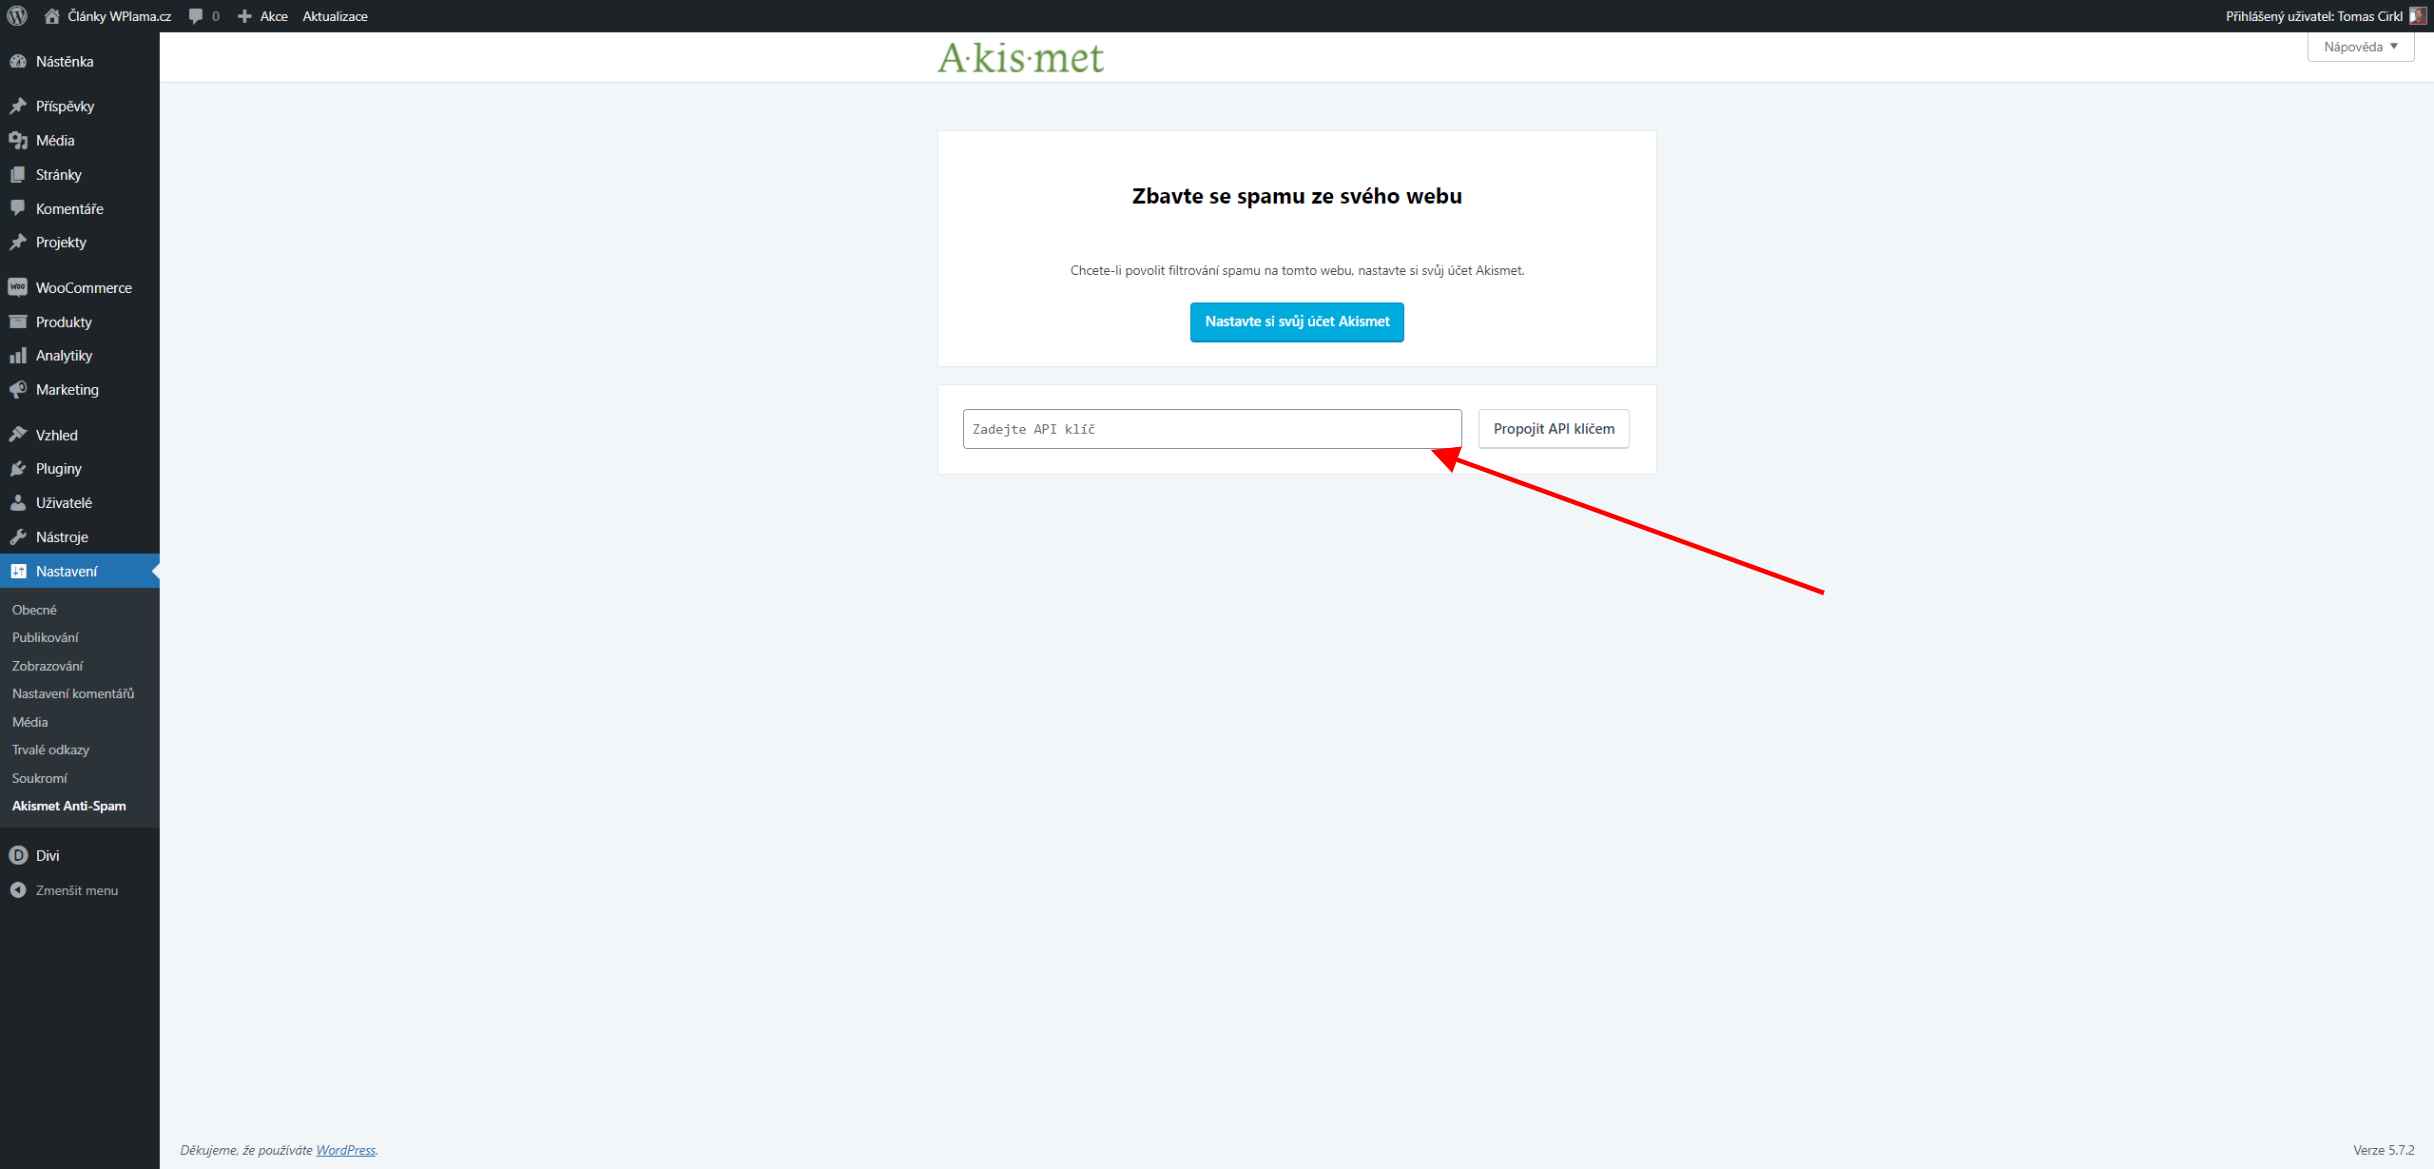Image resolution: width=2434 pixels, height=1169 pixels.
Task: Focus the Zadejte API klíč input field
Action: pyautogui.click(x=1212, y=428)
